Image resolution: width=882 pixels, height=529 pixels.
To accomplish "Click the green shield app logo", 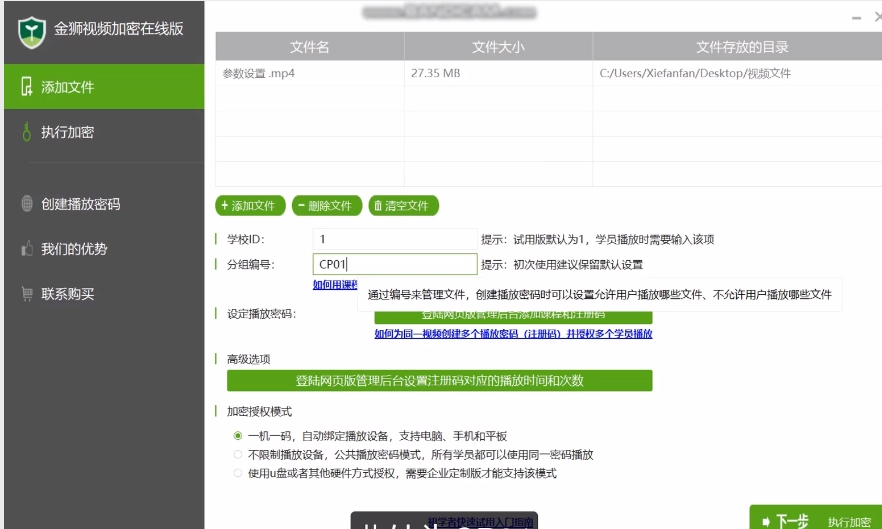I will click(x=32, y=32).
